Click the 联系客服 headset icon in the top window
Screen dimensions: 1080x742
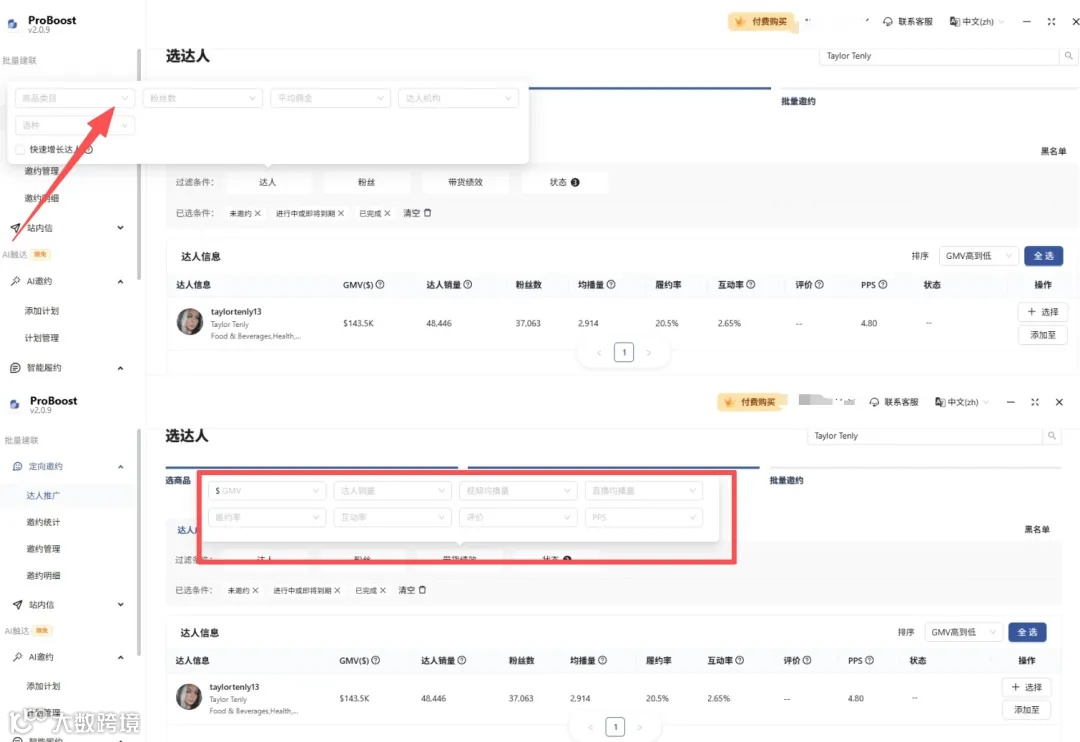click(x=888, y=21)
